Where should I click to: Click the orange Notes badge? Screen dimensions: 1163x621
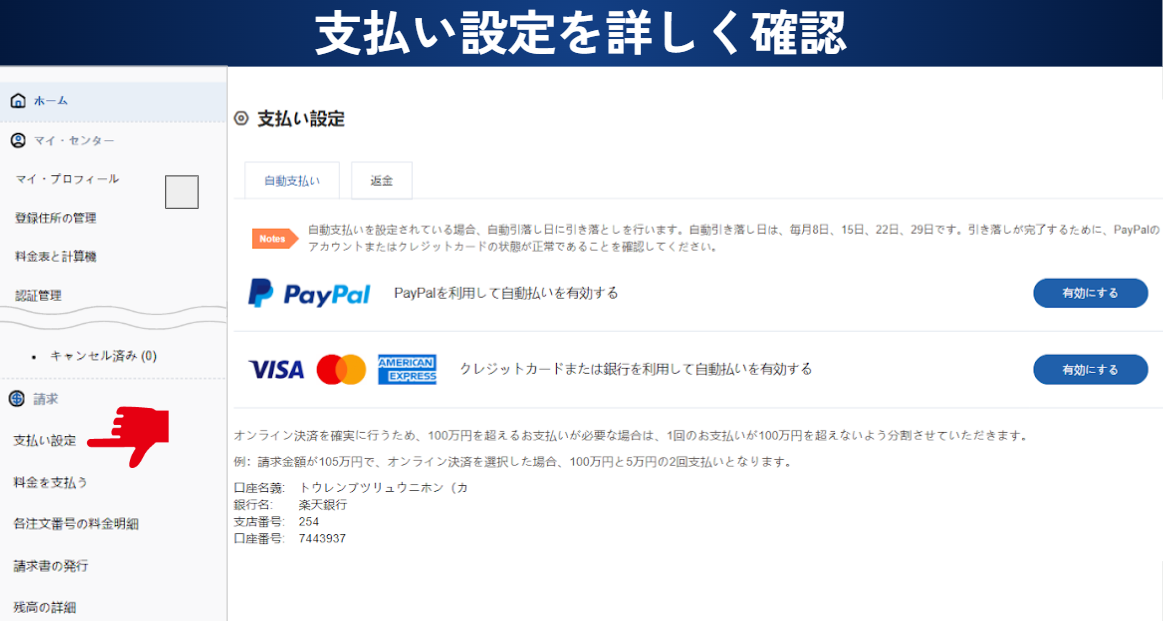click(x=274, y=238)
